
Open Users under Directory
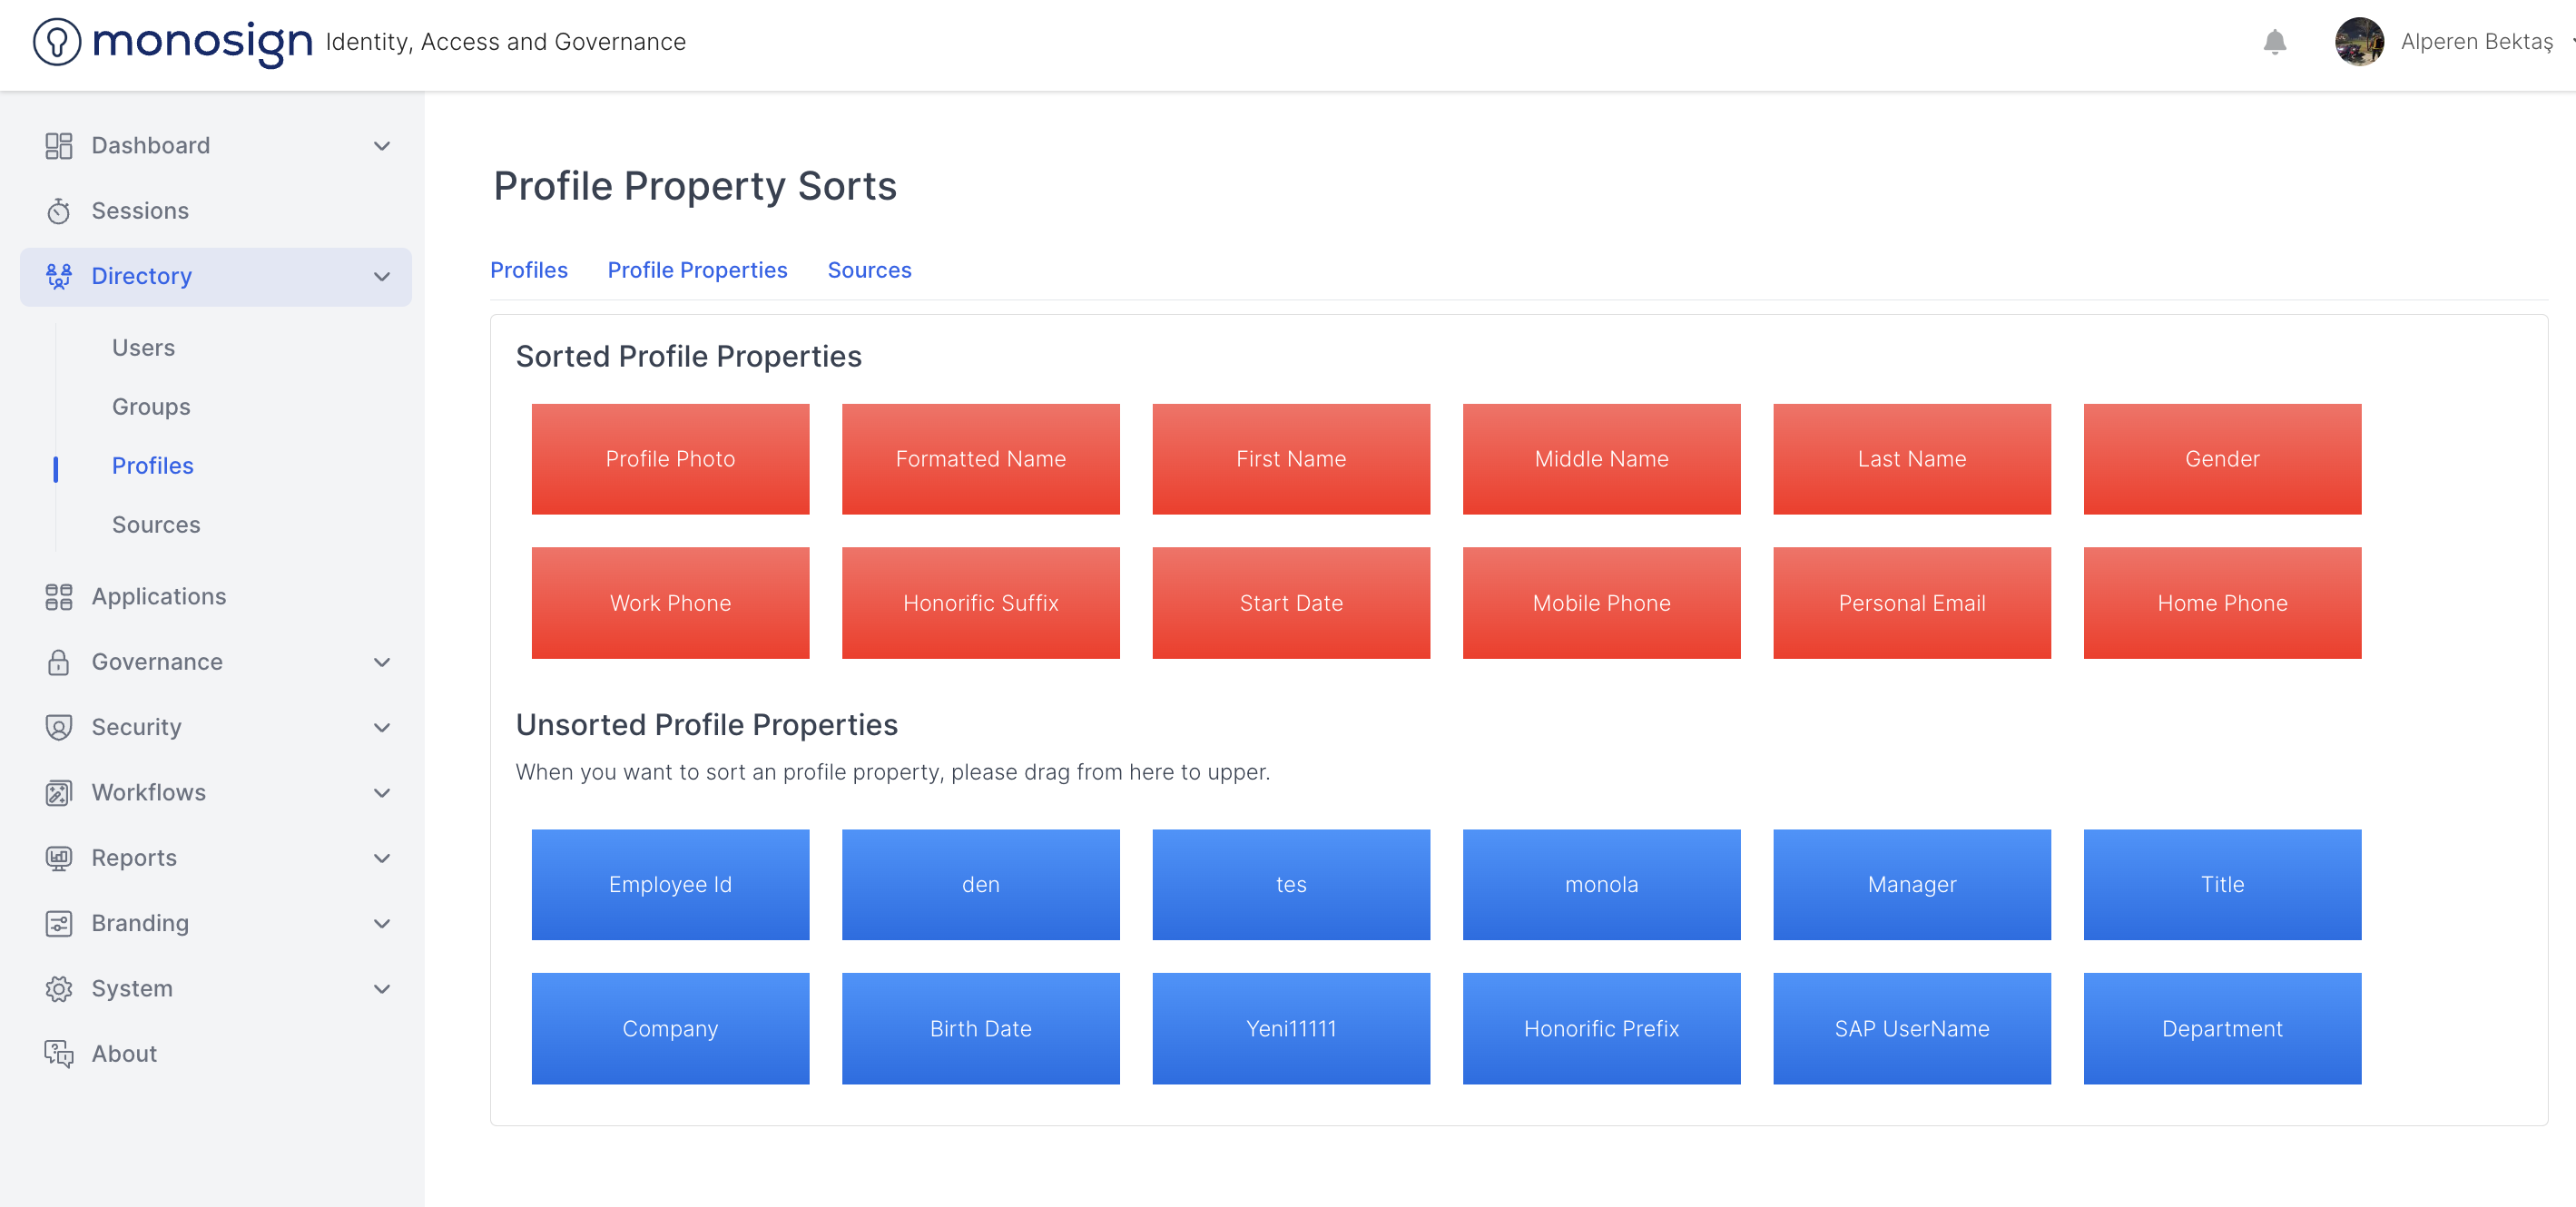[x=143, y=348]
